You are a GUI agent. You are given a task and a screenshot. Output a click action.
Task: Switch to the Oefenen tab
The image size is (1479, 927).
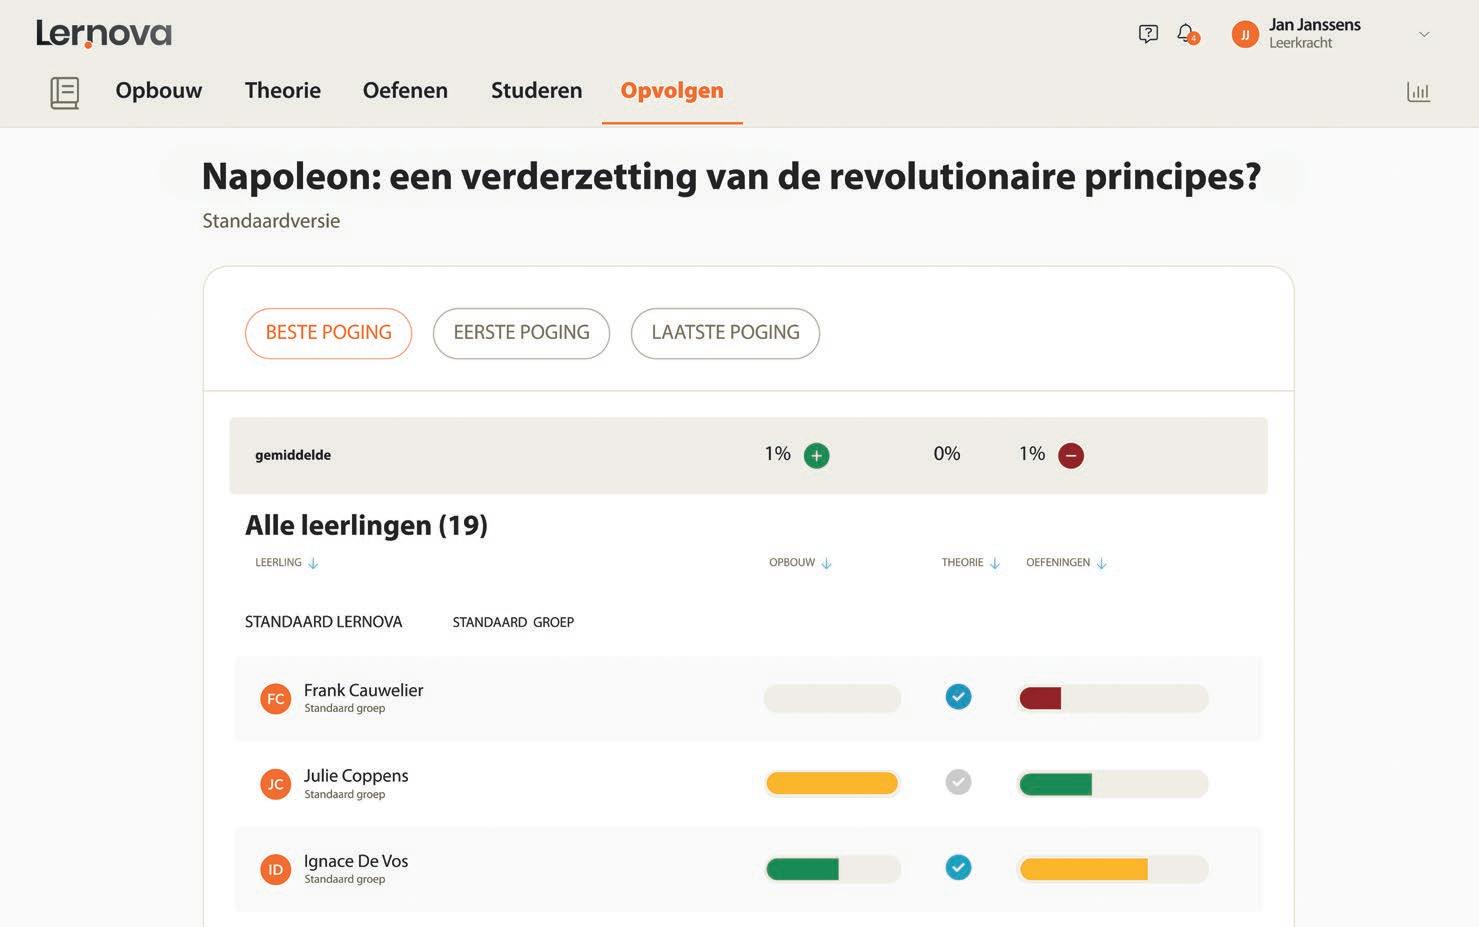(405, 91)
